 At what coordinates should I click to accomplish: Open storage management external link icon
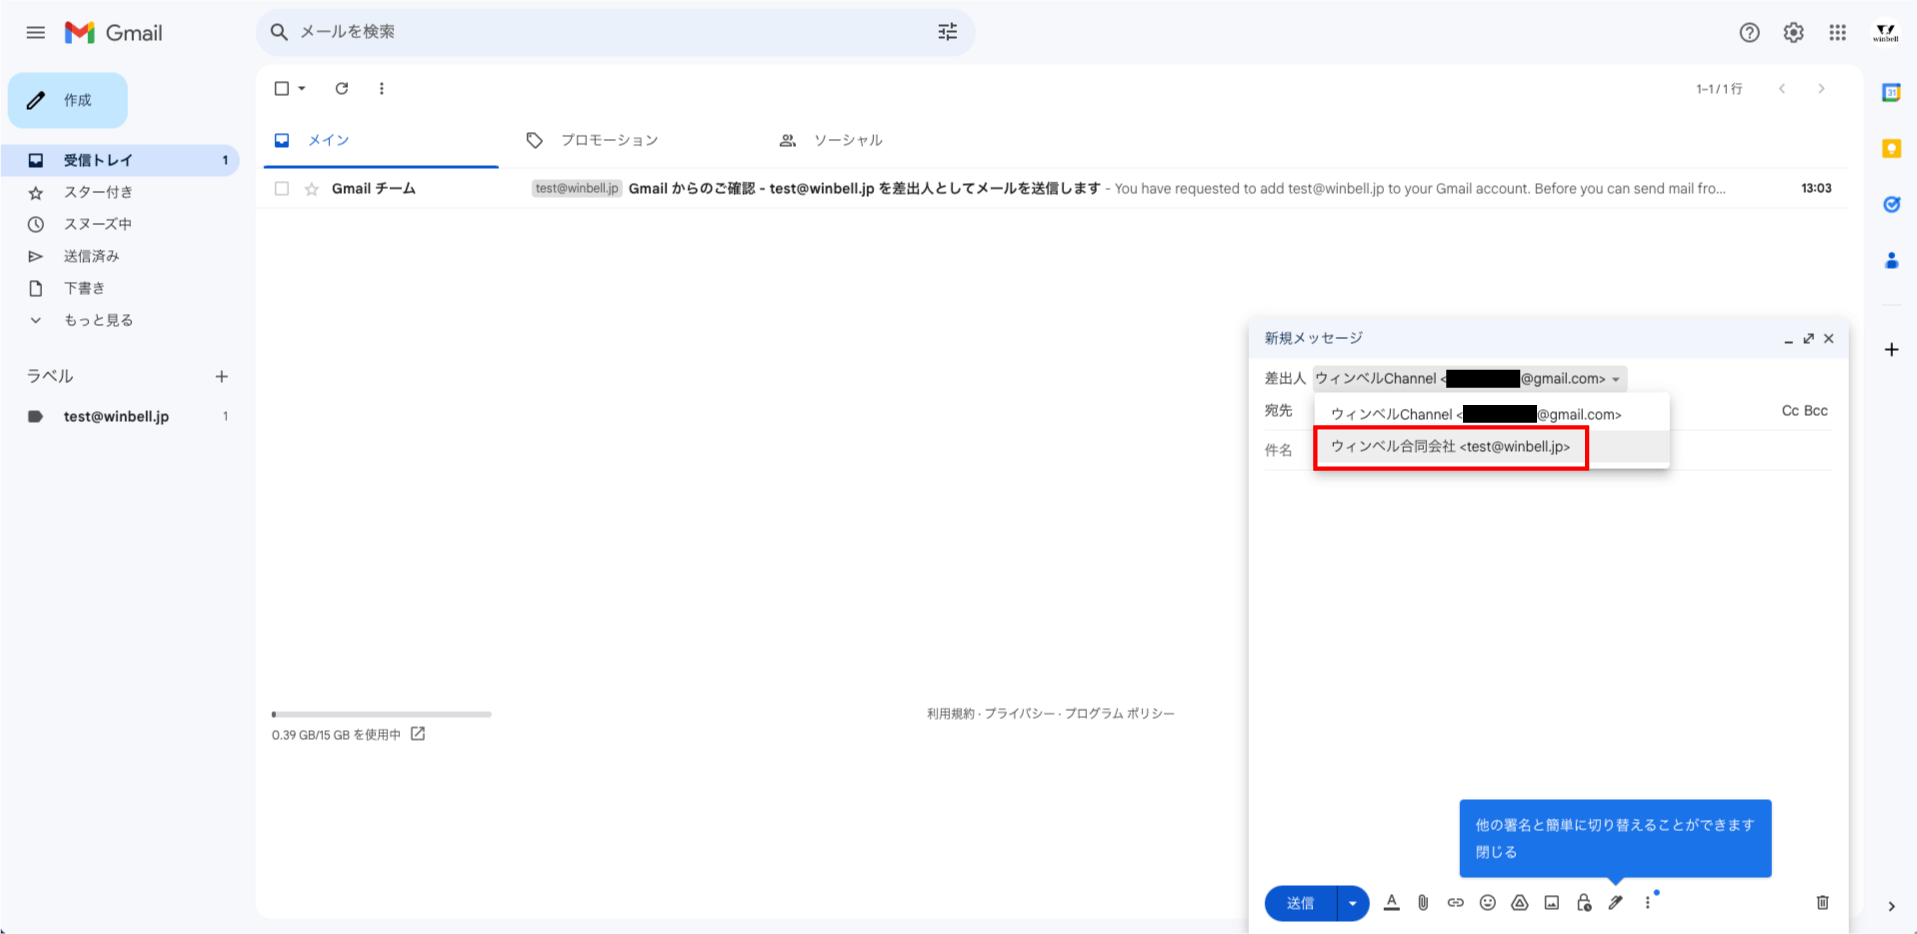pyautogui.click(x=418, y=734)
